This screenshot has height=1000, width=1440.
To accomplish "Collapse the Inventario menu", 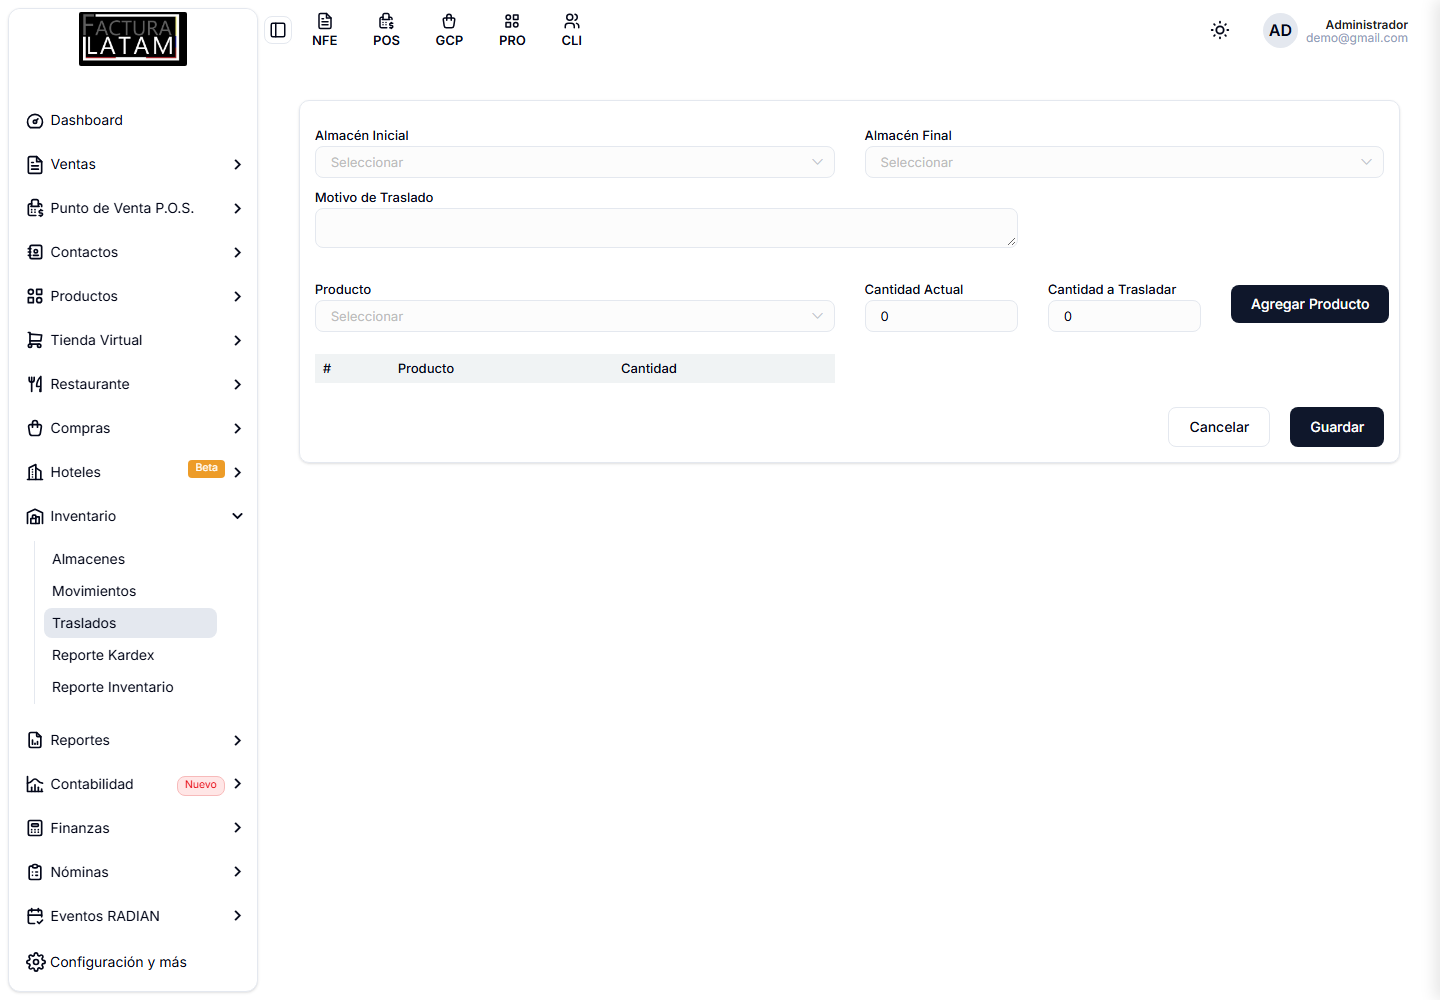I will (x=134, y=516).
